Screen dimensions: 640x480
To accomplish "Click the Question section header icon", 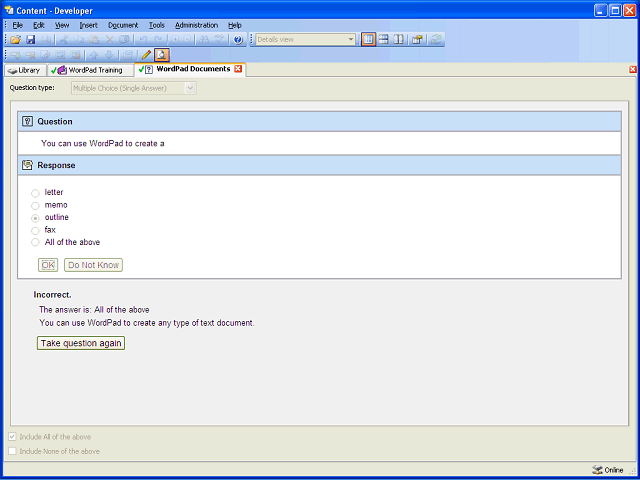I will pos(27,121).
